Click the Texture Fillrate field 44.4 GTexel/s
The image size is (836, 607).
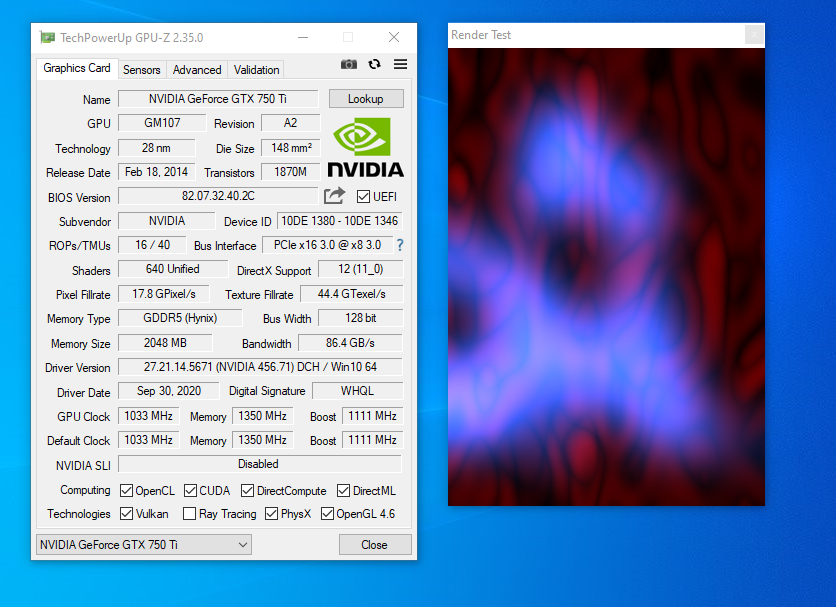coord(352,294)
